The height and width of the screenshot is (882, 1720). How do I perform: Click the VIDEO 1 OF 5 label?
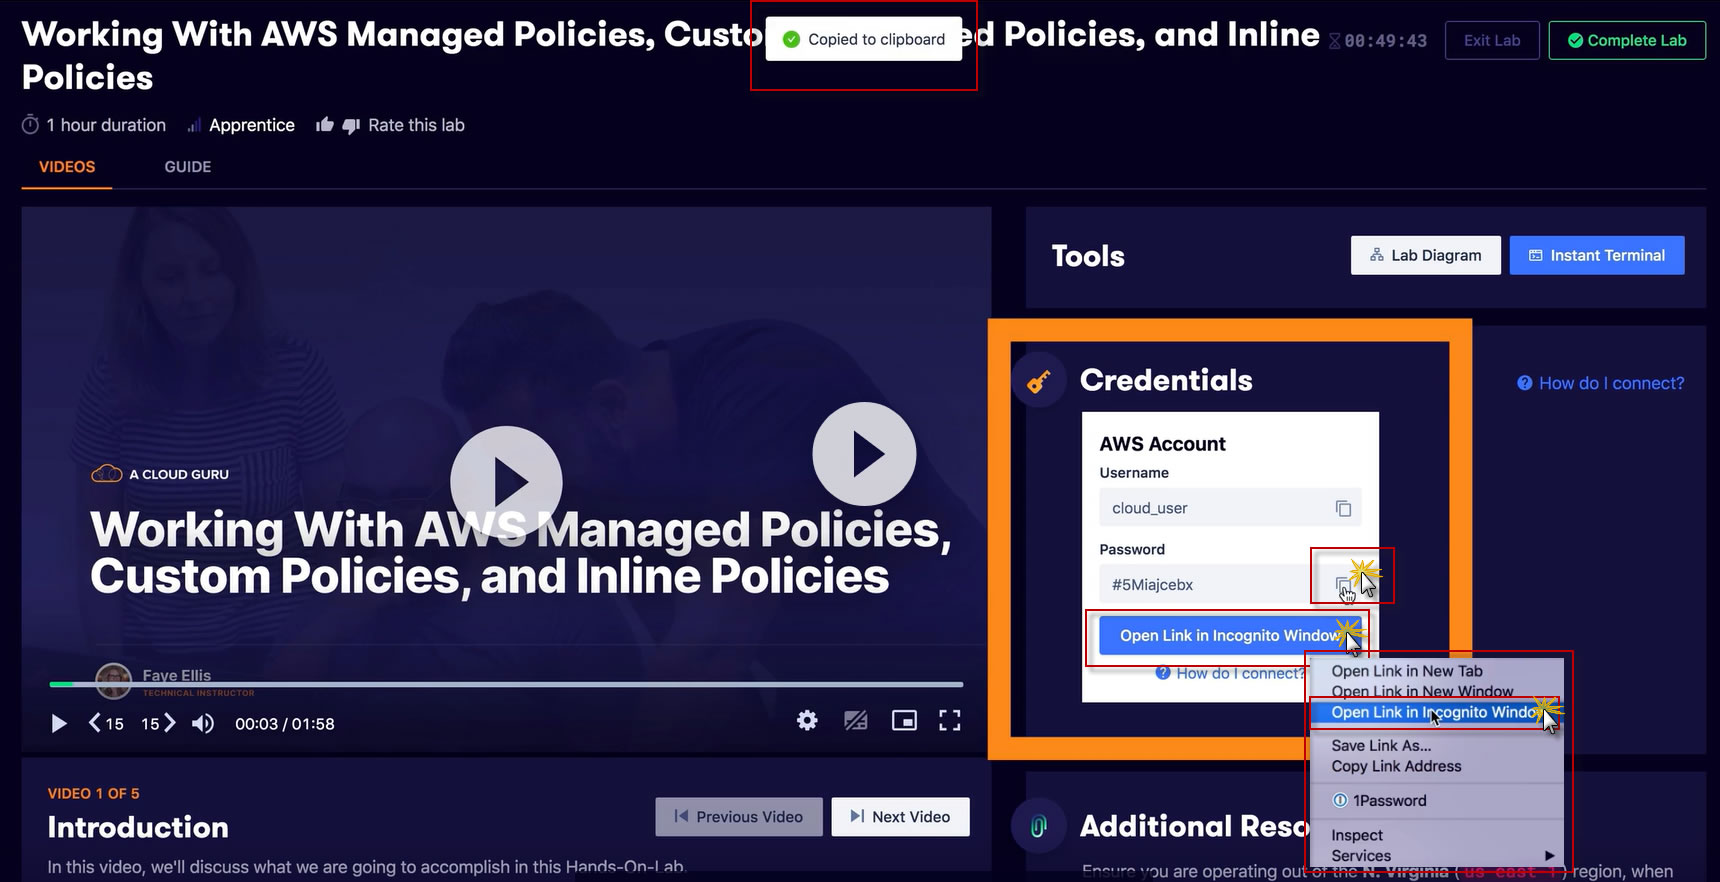click(93, 793)
